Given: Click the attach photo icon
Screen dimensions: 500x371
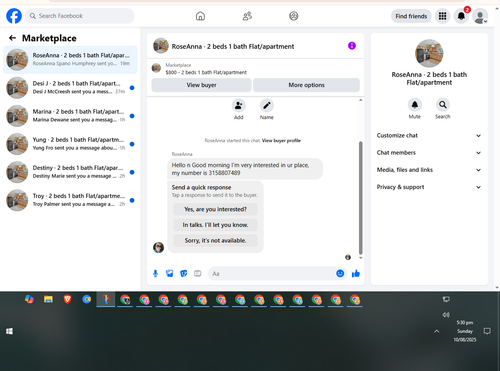Looking at the screenshot, I should pyautogui.click(x=170, y=274).
